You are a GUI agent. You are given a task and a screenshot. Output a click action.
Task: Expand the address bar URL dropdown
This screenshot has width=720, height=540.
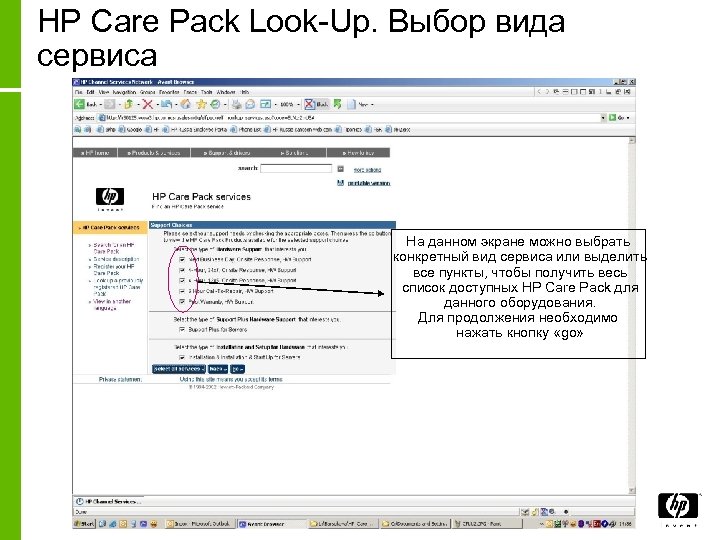coord(603,118)
